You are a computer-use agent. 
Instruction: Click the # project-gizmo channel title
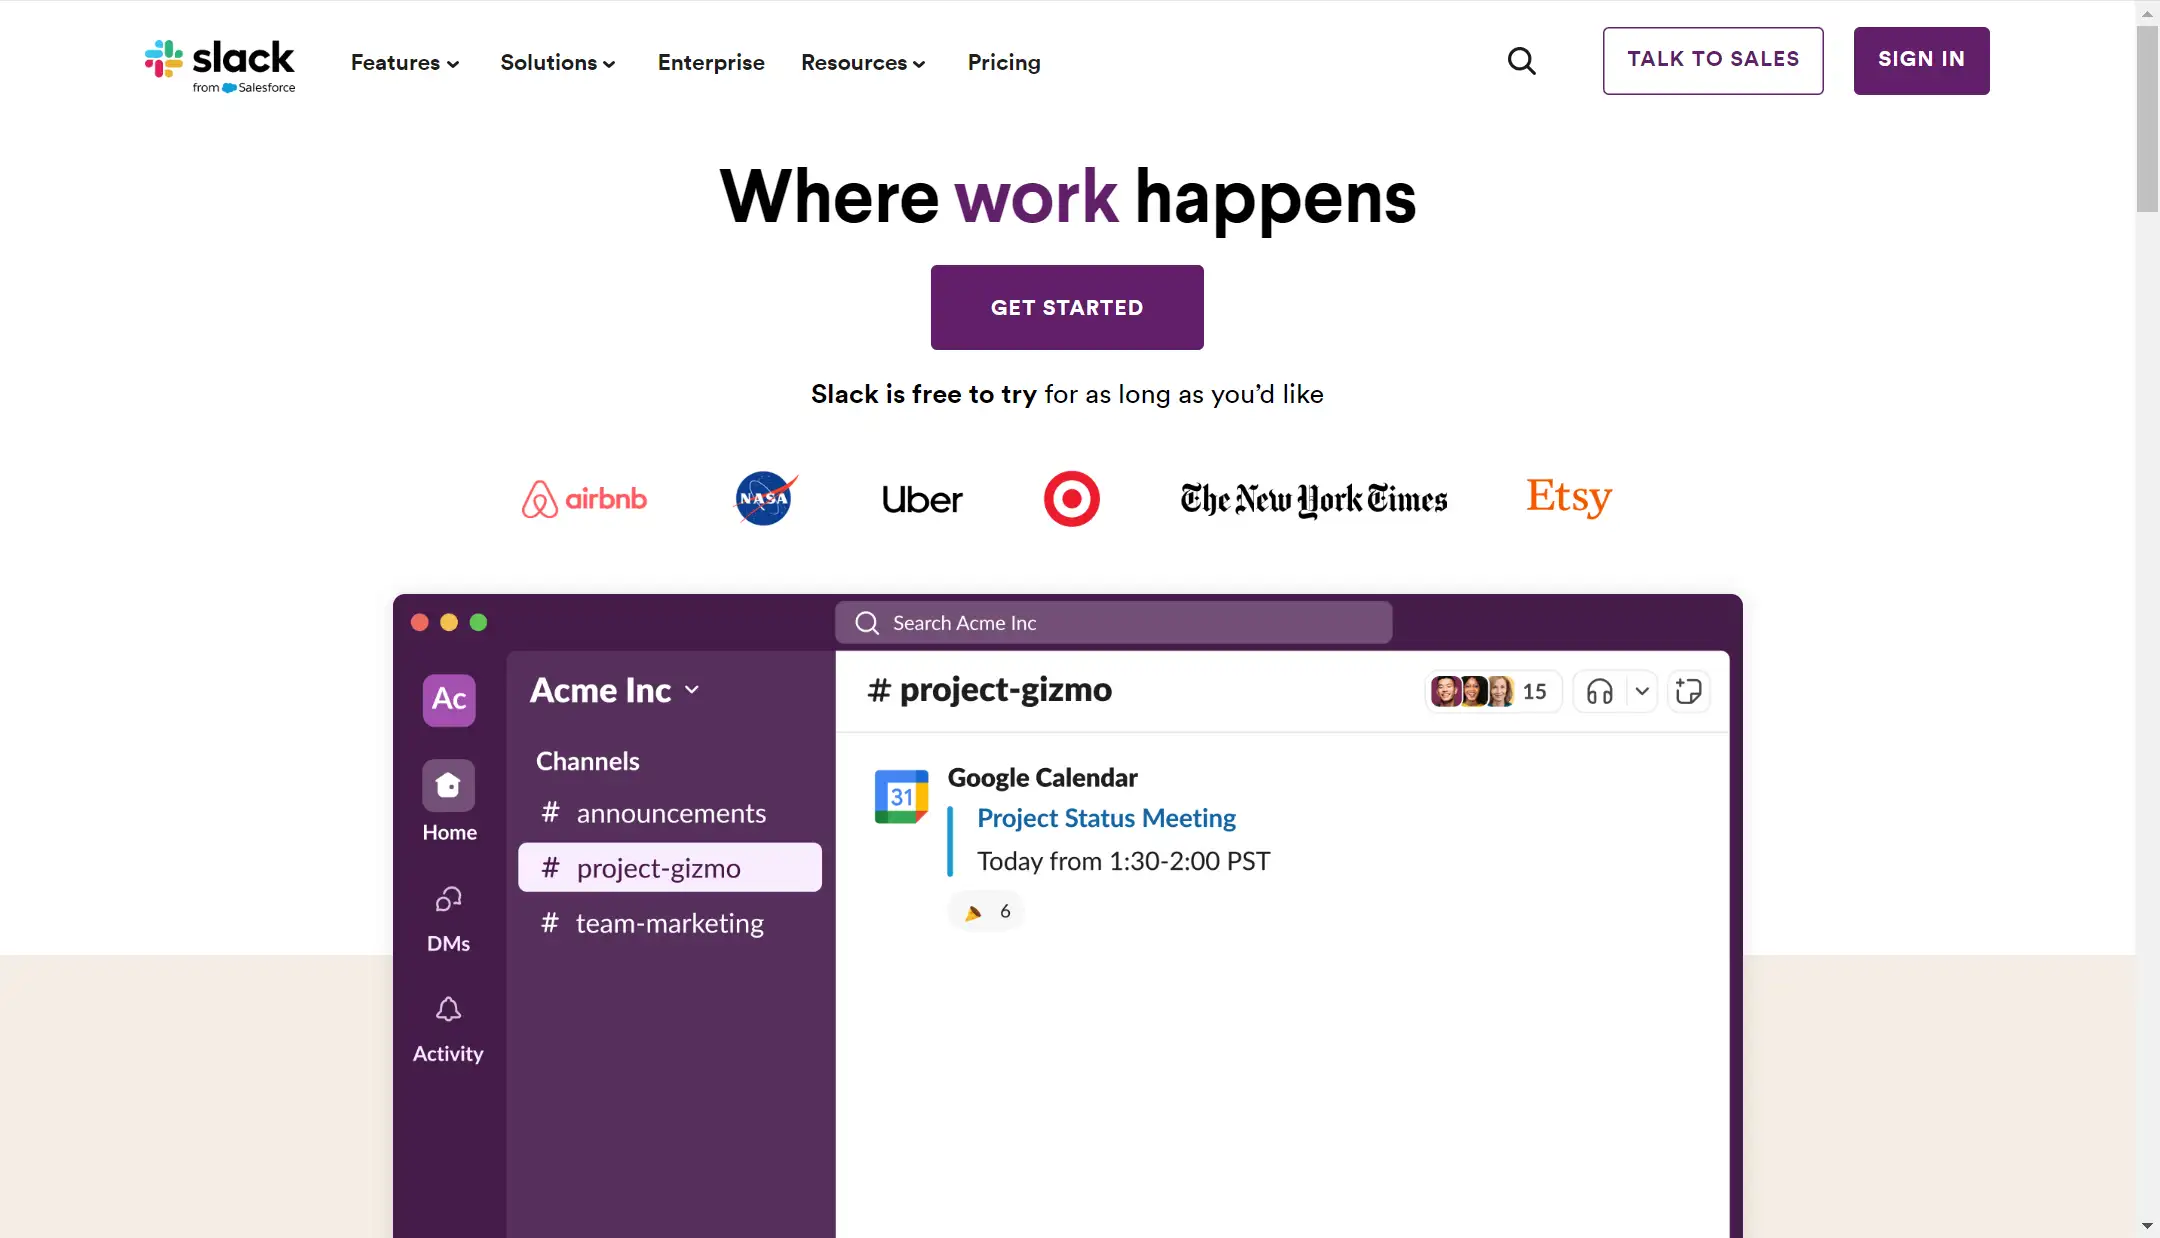(989, 689)
